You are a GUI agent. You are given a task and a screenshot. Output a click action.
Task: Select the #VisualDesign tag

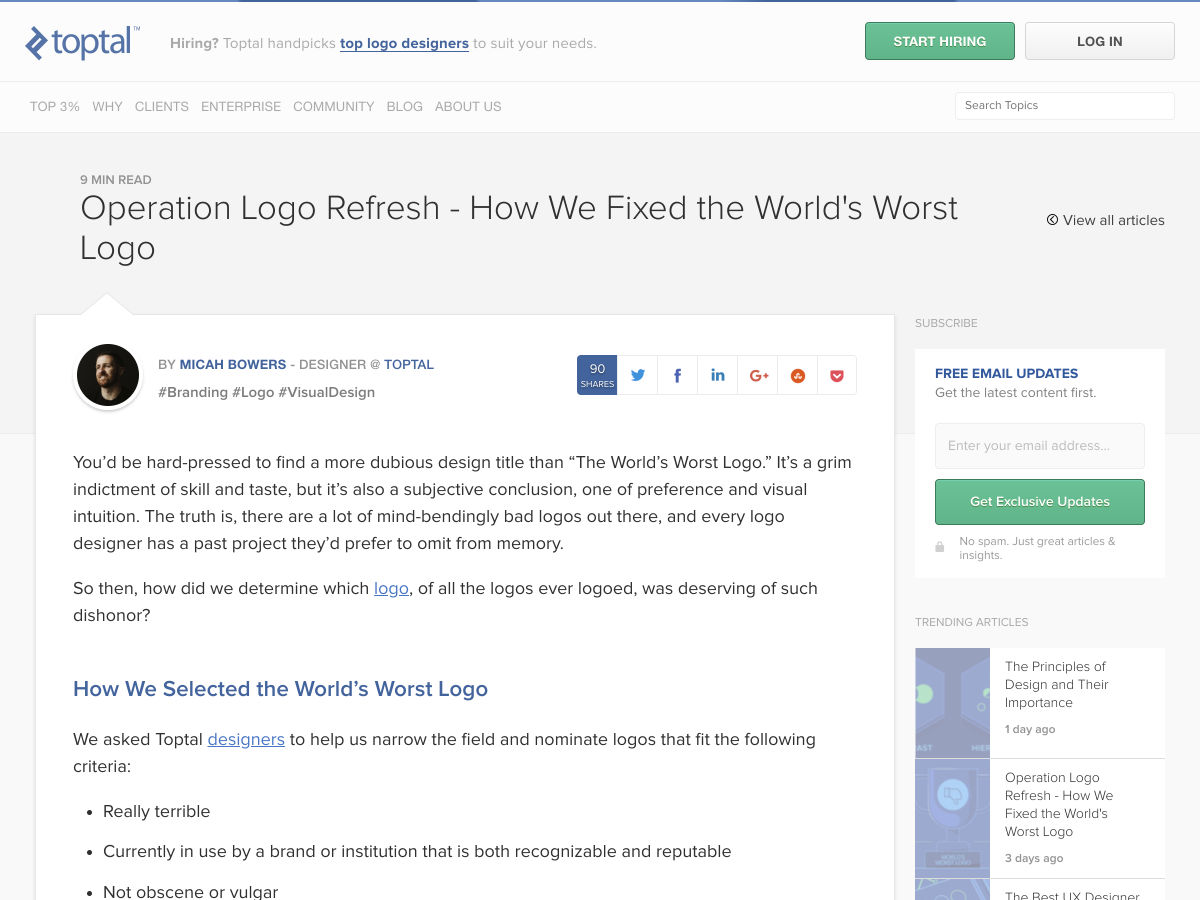coord(327,392)
